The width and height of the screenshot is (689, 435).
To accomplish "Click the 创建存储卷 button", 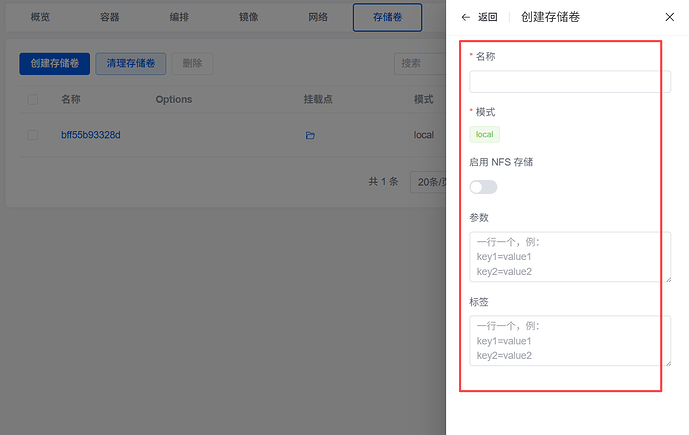I will point(55,64).
